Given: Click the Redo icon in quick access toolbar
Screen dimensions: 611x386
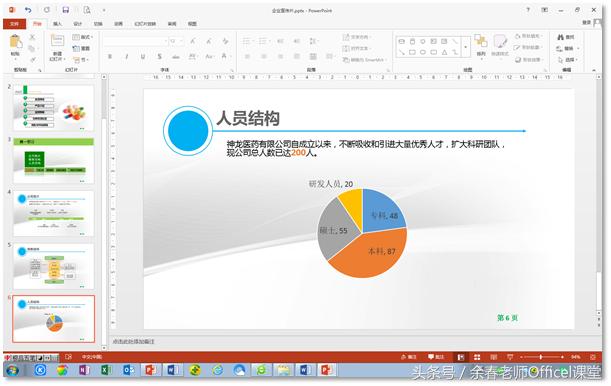Looking at the screenshot, I should click(x=47, y=10).
